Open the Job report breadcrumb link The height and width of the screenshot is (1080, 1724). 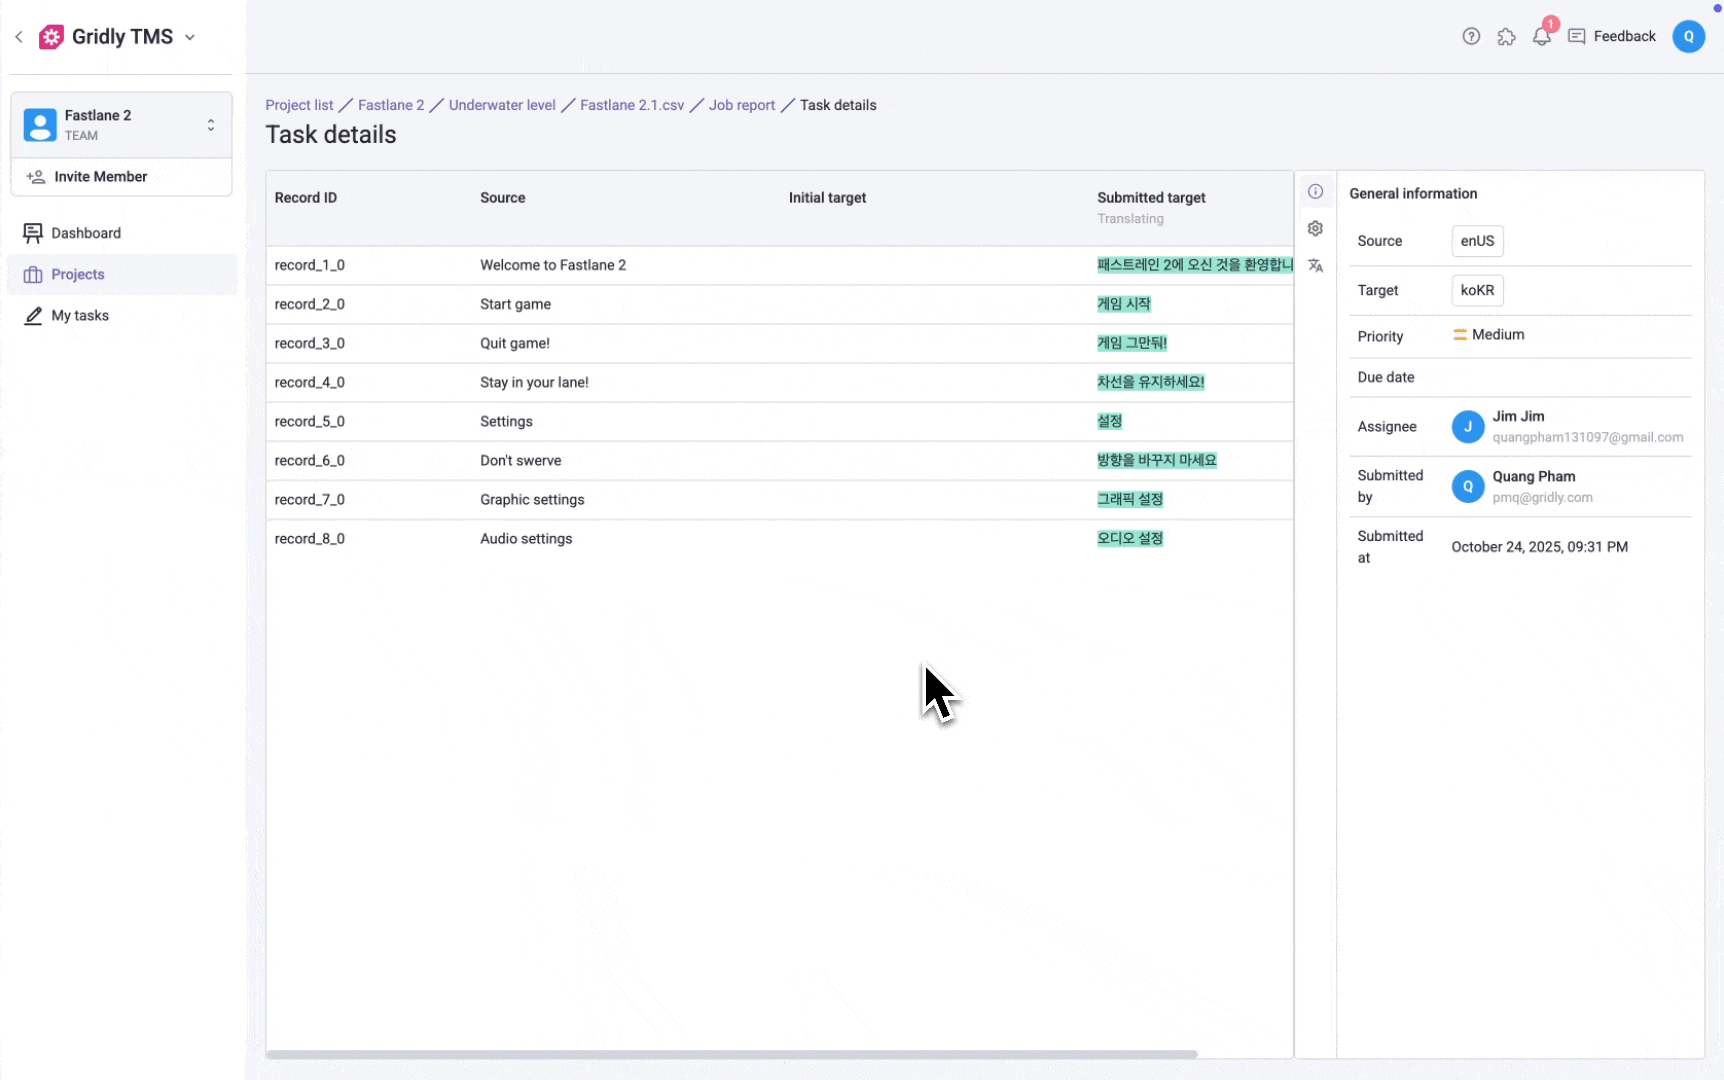pos(741,105)
